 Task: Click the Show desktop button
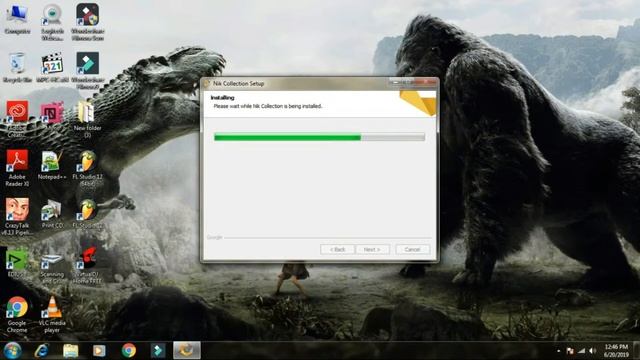pyautogui.click(x=637, y=351)
